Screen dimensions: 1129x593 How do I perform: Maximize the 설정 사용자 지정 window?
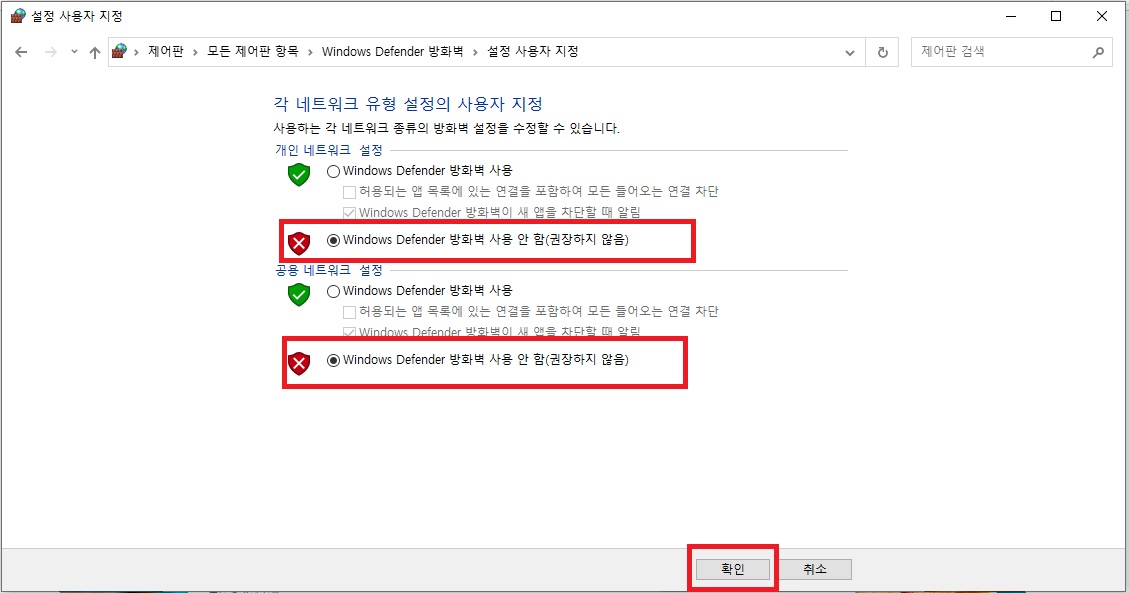1056,16
